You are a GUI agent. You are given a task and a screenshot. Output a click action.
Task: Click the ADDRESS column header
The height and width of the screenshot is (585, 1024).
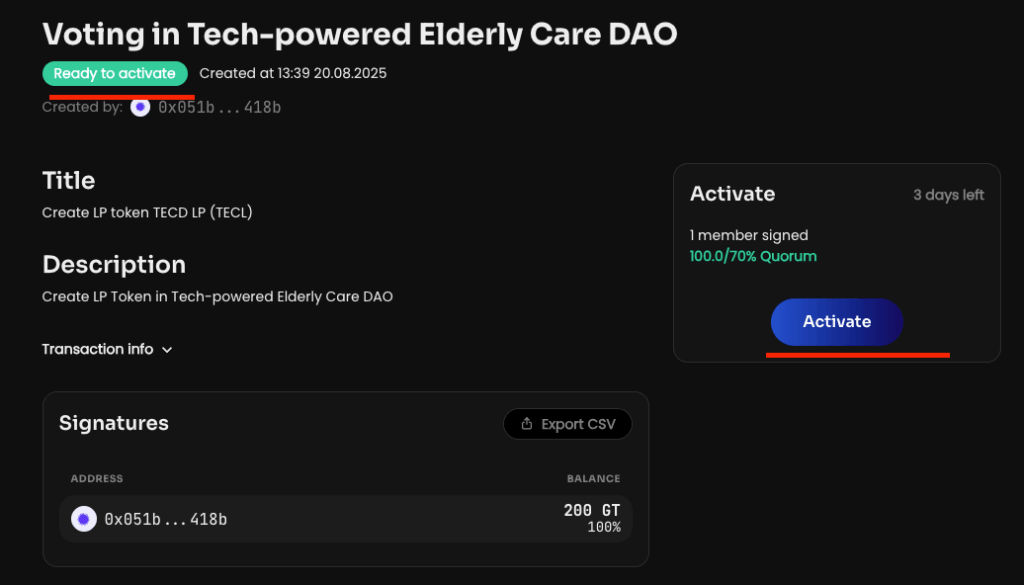[x=97, y=479]
